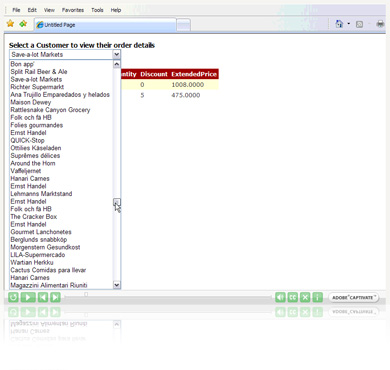Click the green X exit button

pos(305,297)
